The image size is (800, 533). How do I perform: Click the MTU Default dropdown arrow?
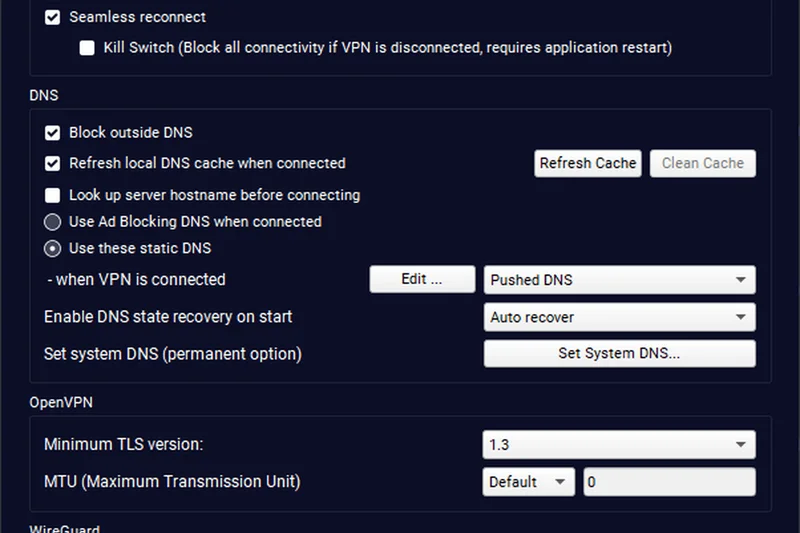(560, 482)
